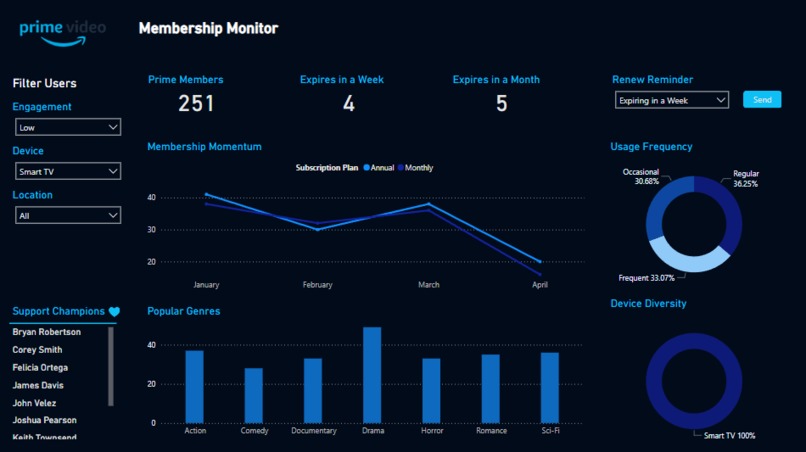Click the Frequent 33.07% donut label
The image size is (806, 452).
646,278
